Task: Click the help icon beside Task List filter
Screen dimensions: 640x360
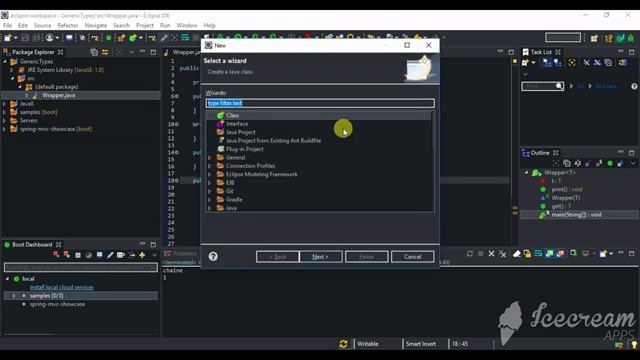Action: [634, 86]
